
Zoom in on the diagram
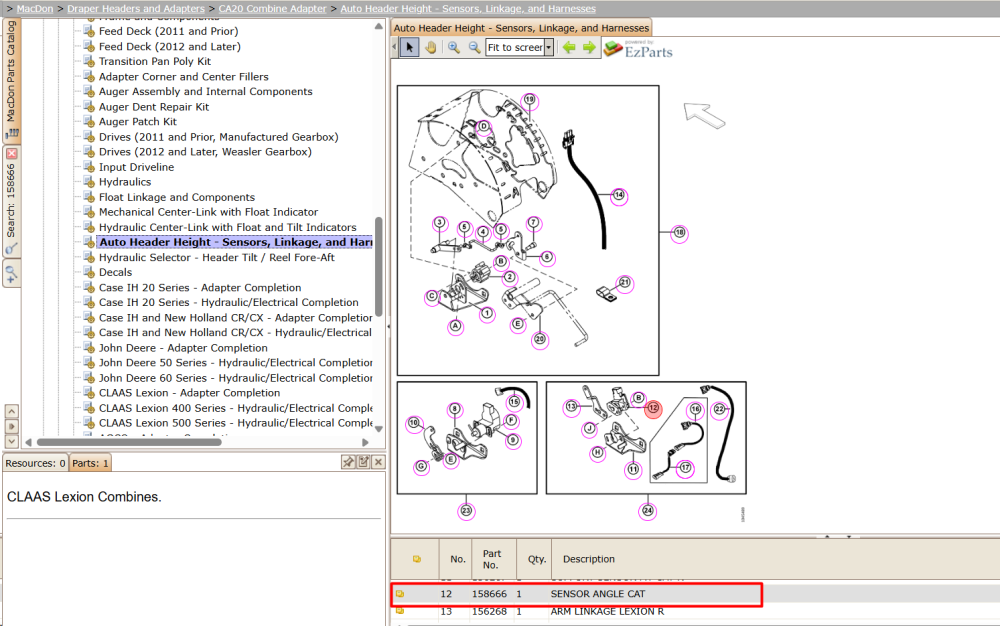click(x=453, y=47)
